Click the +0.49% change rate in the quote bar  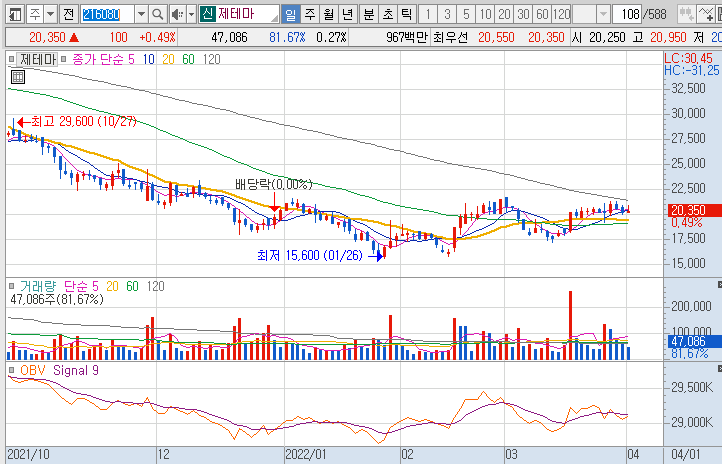coord(157,37)
